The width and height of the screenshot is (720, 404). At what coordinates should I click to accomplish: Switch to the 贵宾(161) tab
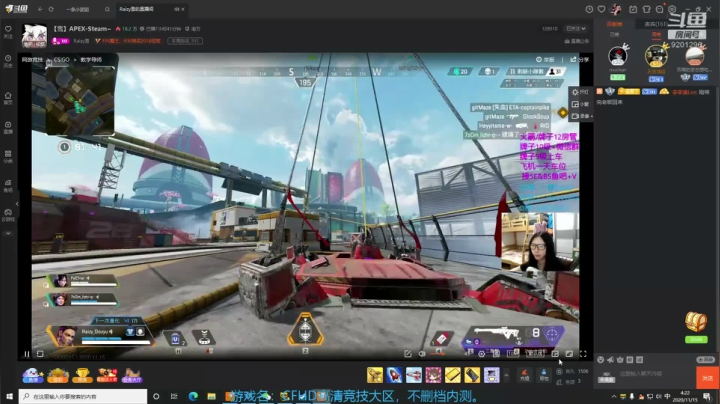pyautogui.click(x=655, y=24)
